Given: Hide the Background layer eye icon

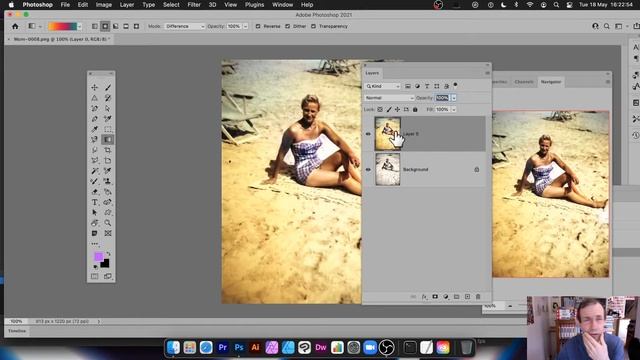Looking at the screenshot, I should click(368, 169).
